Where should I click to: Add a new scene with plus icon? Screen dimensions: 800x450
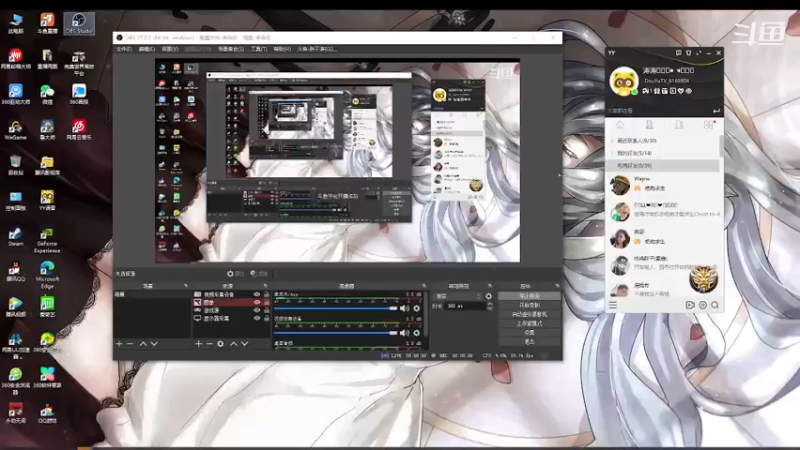(x=119, y=344)
